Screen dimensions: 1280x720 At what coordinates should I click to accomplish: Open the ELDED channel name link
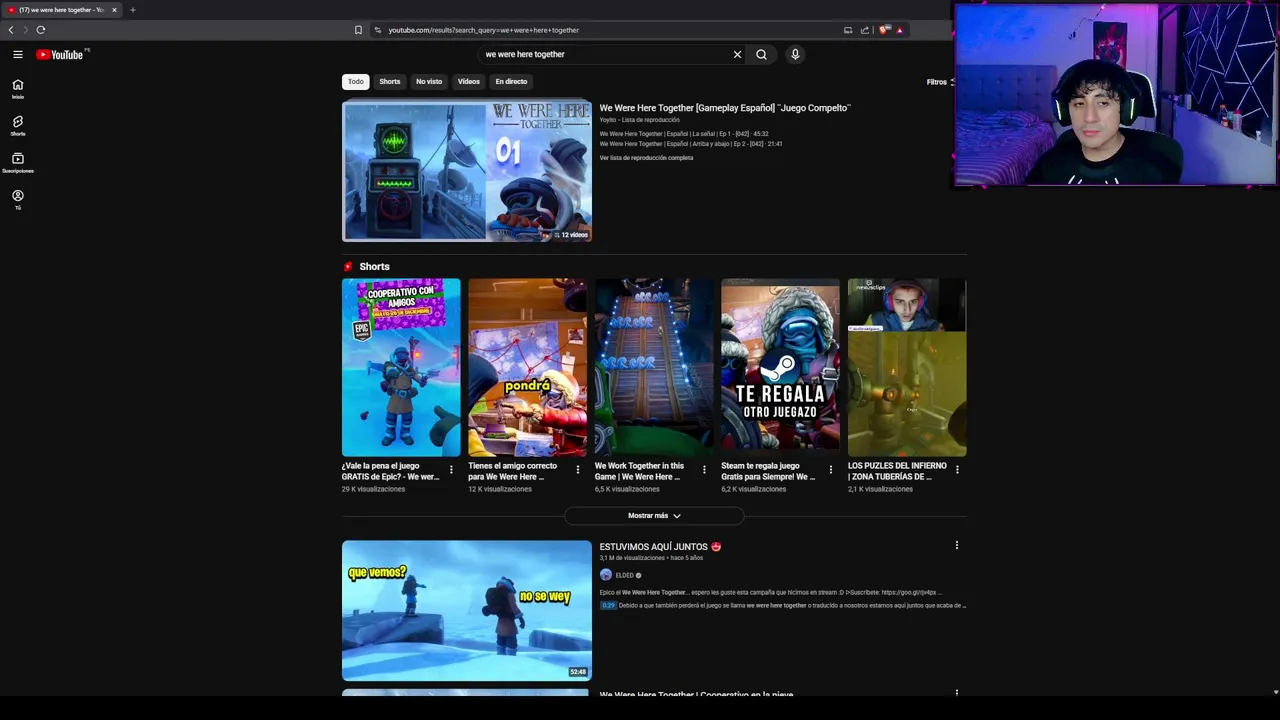[x=624, y=575]
